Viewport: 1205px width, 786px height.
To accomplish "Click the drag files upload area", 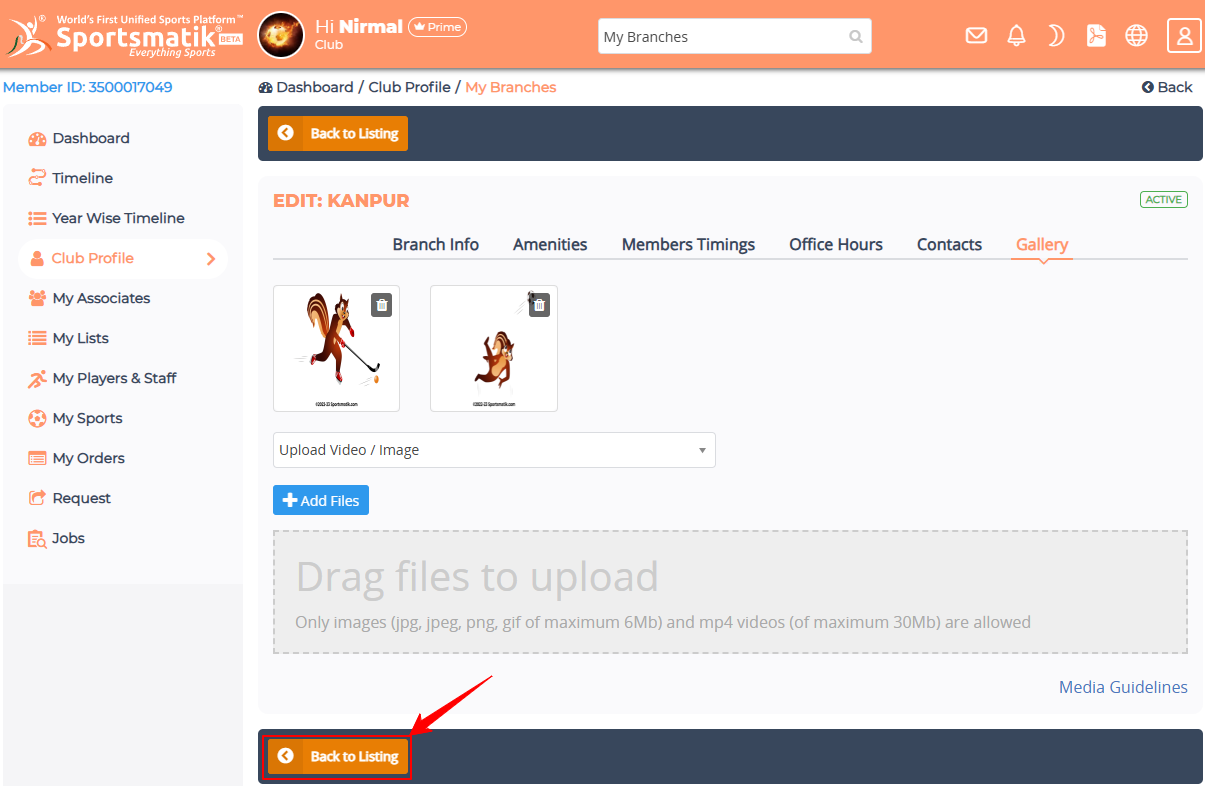I will (730, 592).
